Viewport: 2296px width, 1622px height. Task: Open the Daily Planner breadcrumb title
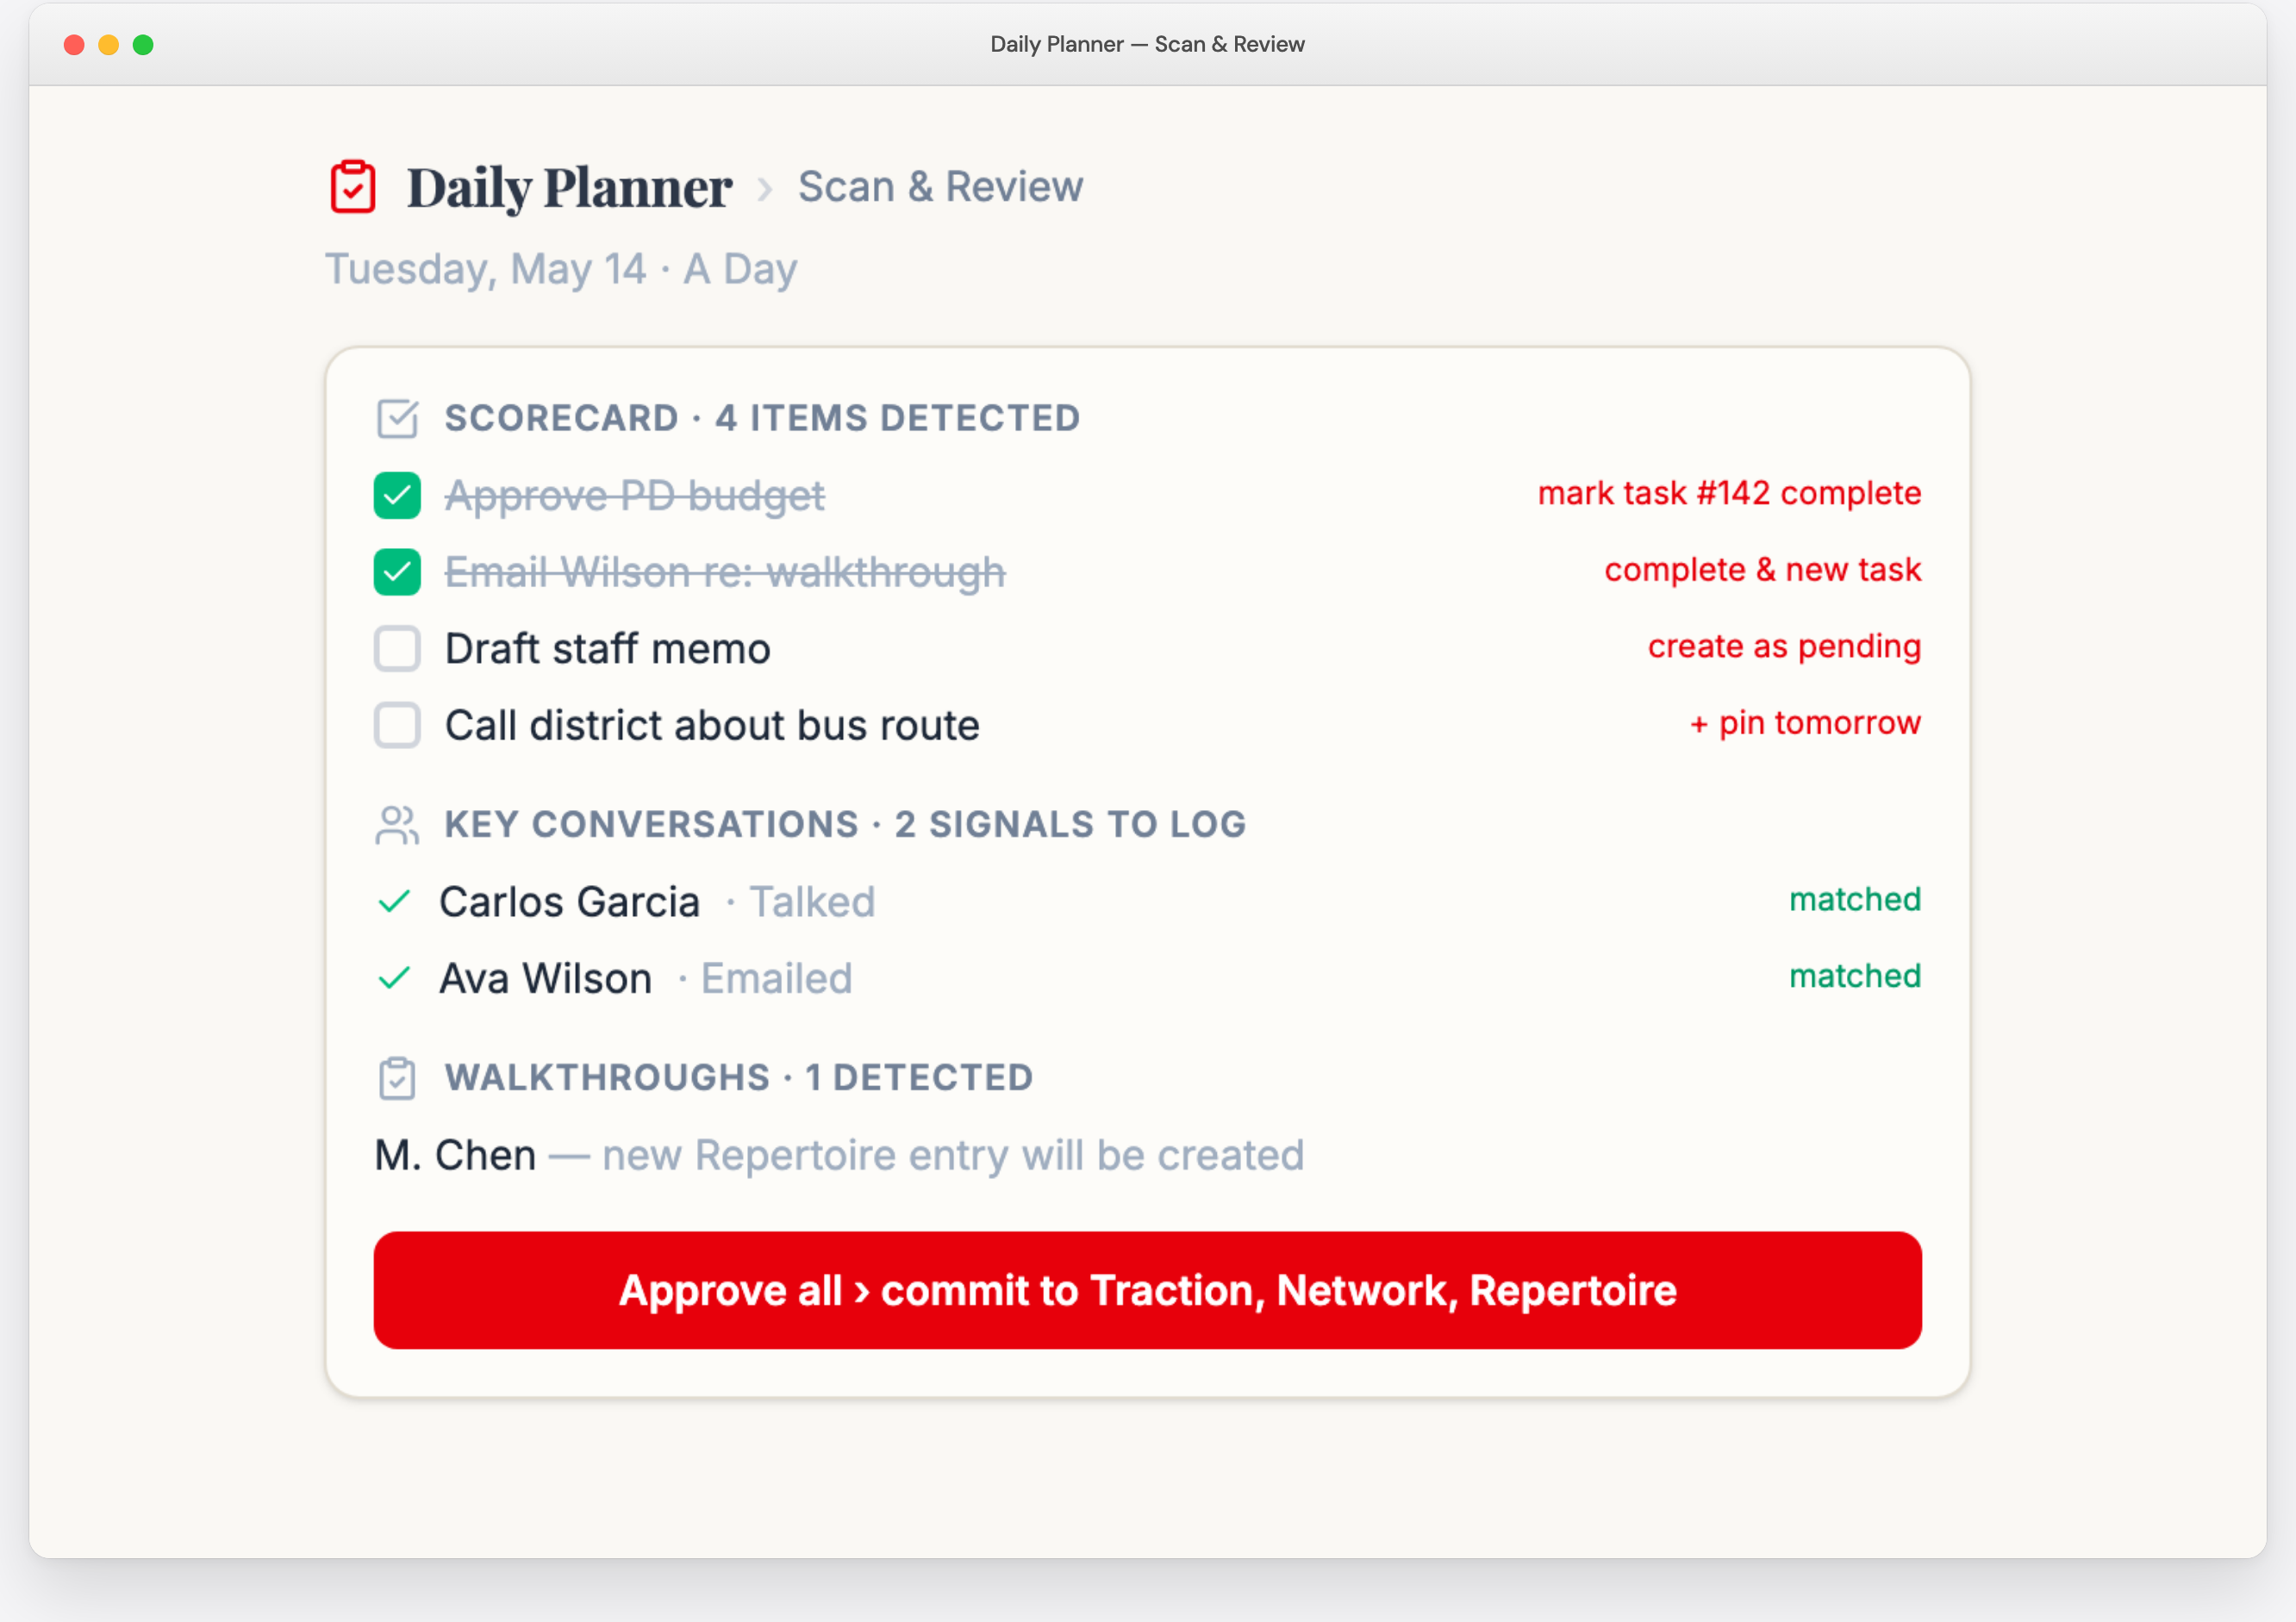pyautogui.click(x=569, y=188)
